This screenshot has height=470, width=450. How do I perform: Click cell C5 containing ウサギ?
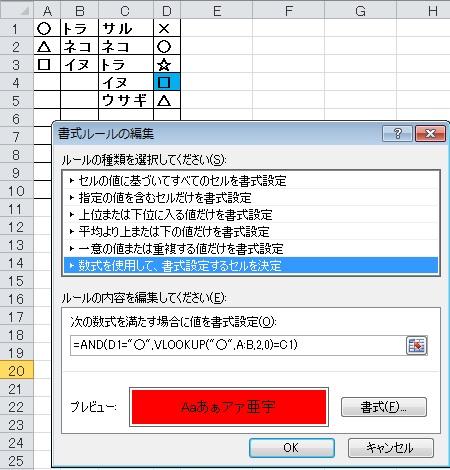126,100
